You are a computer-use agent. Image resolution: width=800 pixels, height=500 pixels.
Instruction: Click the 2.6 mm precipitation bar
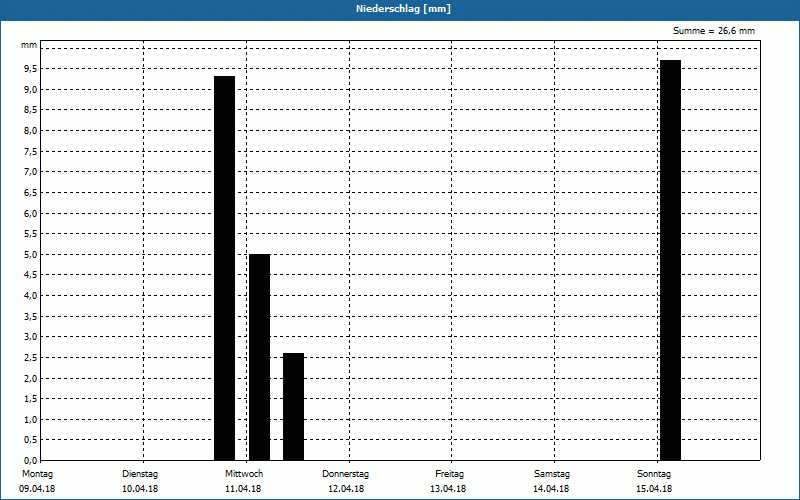pyautogui.click(x=293, y=407)
